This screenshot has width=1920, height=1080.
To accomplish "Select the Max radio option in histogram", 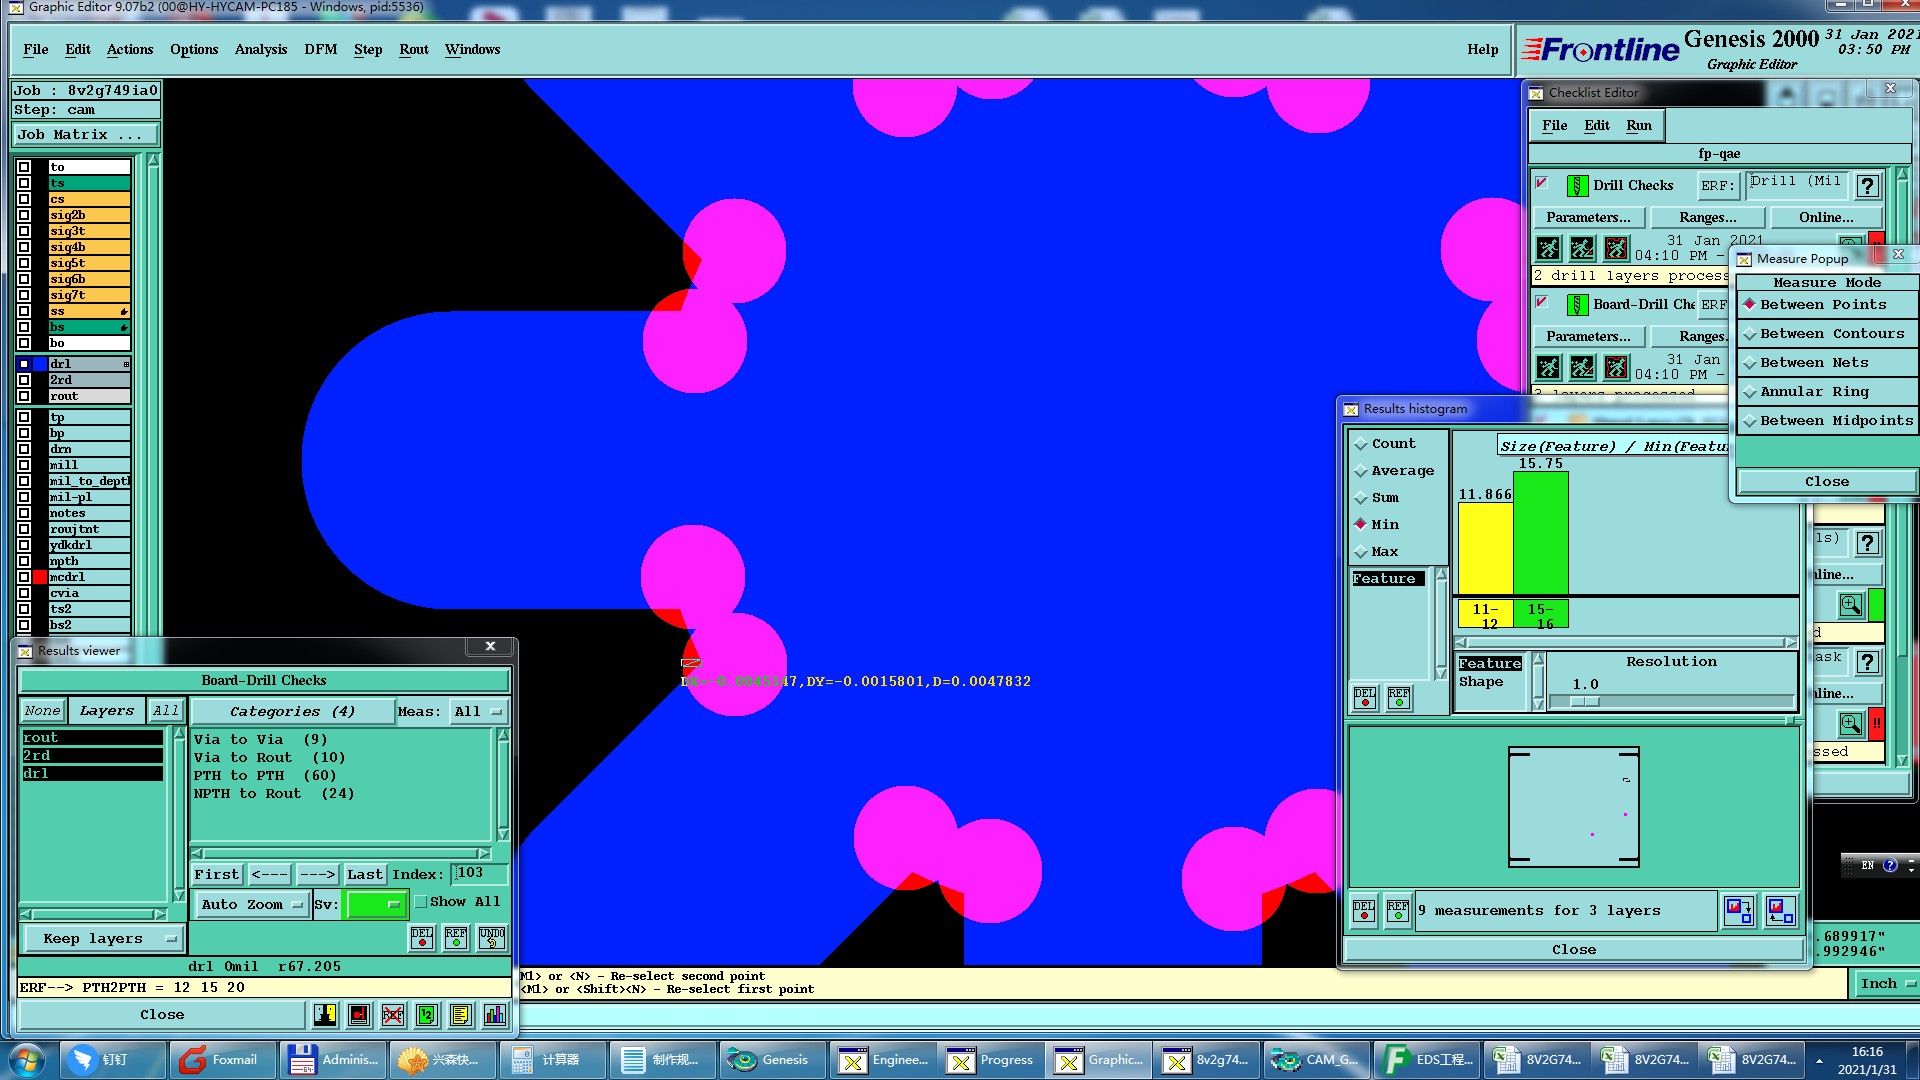I will (1361, 552).
